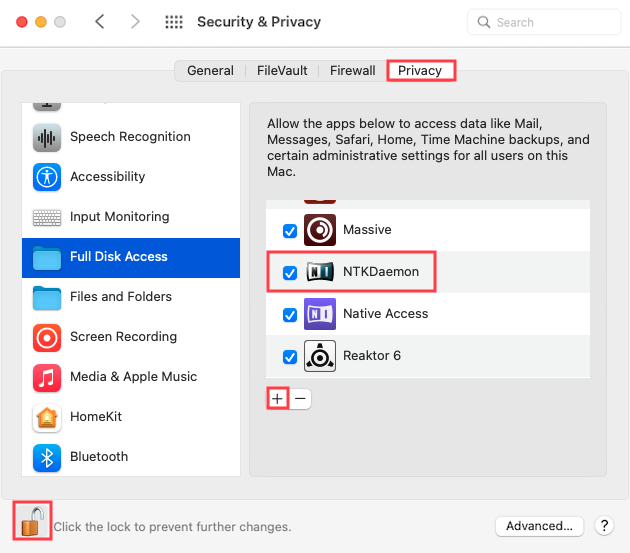The width and height of the screenshot is (630, 553).
Task: Select the Bluetooth privacy category
Action: pos(98,457)
